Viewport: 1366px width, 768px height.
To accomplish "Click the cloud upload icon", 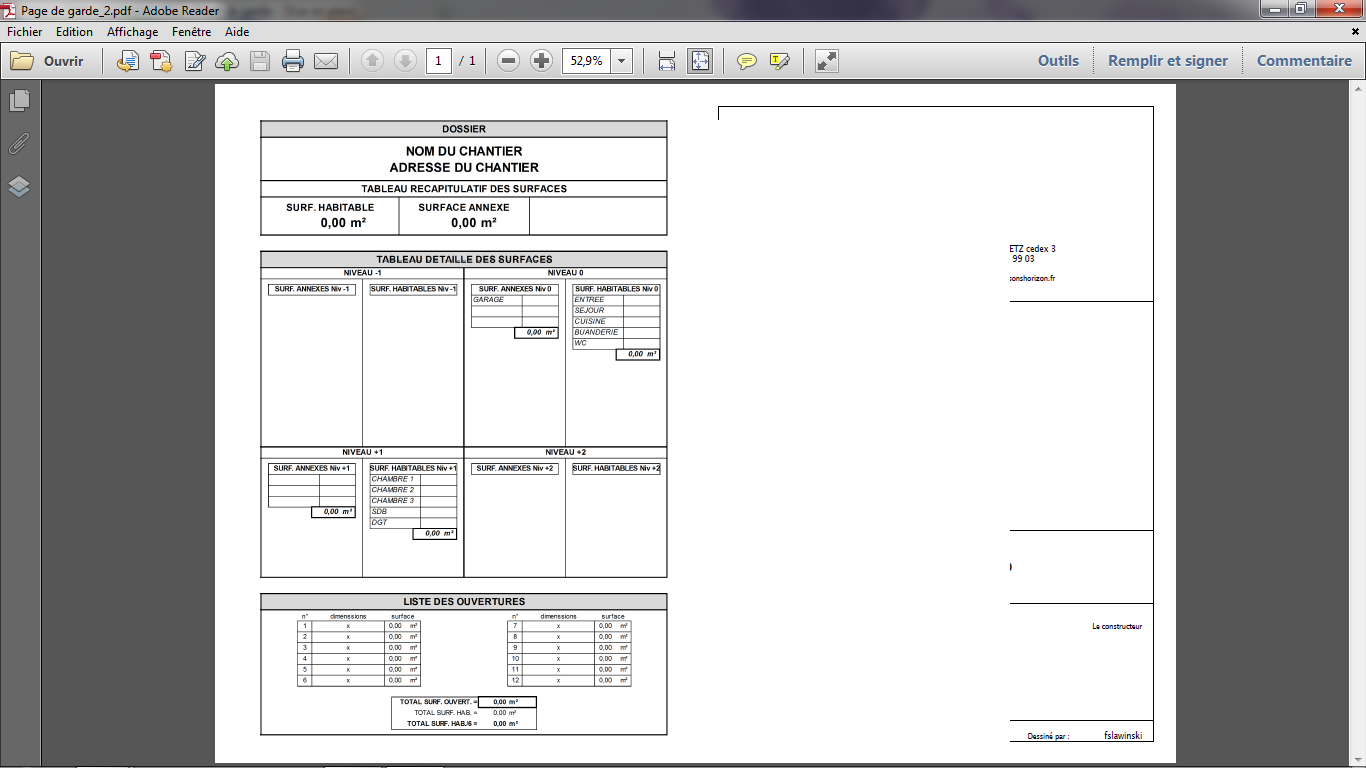I will pos(227,61).
